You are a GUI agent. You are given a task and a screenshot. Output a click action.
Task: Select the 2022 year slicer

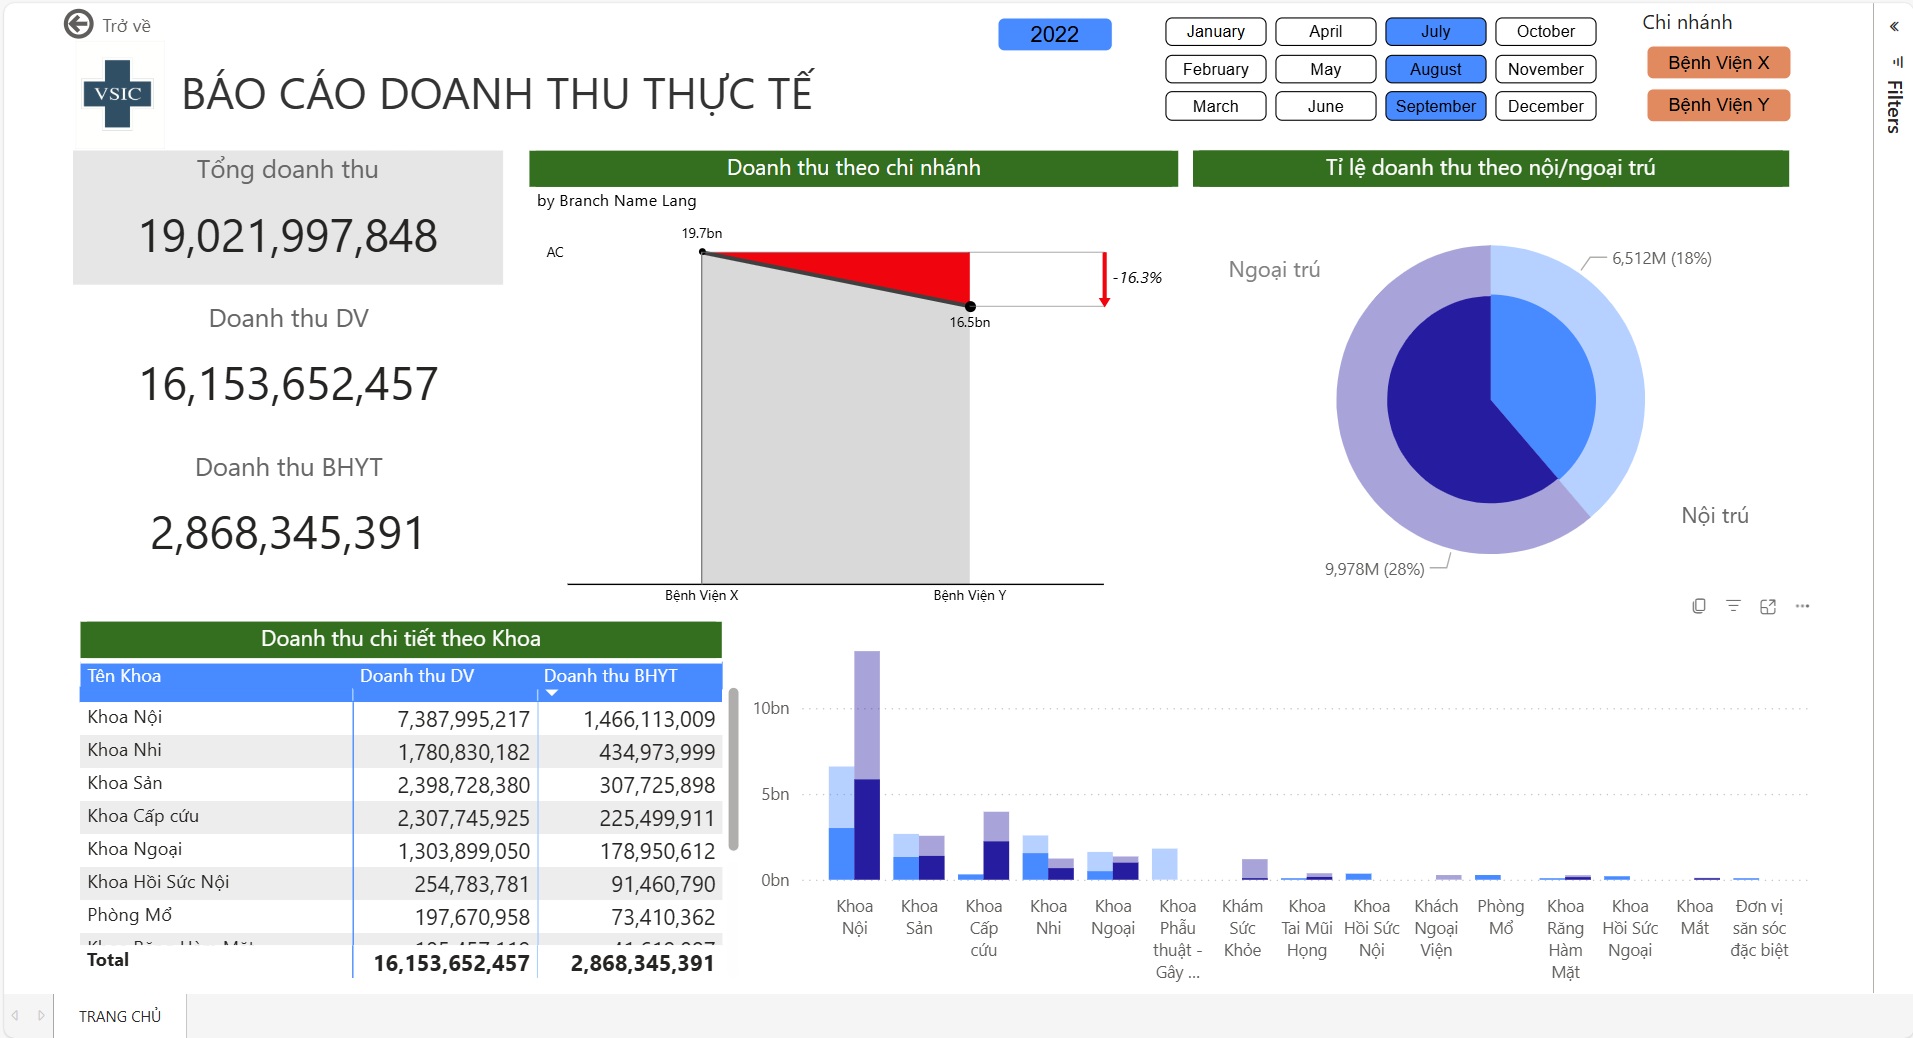(1054, 34)
